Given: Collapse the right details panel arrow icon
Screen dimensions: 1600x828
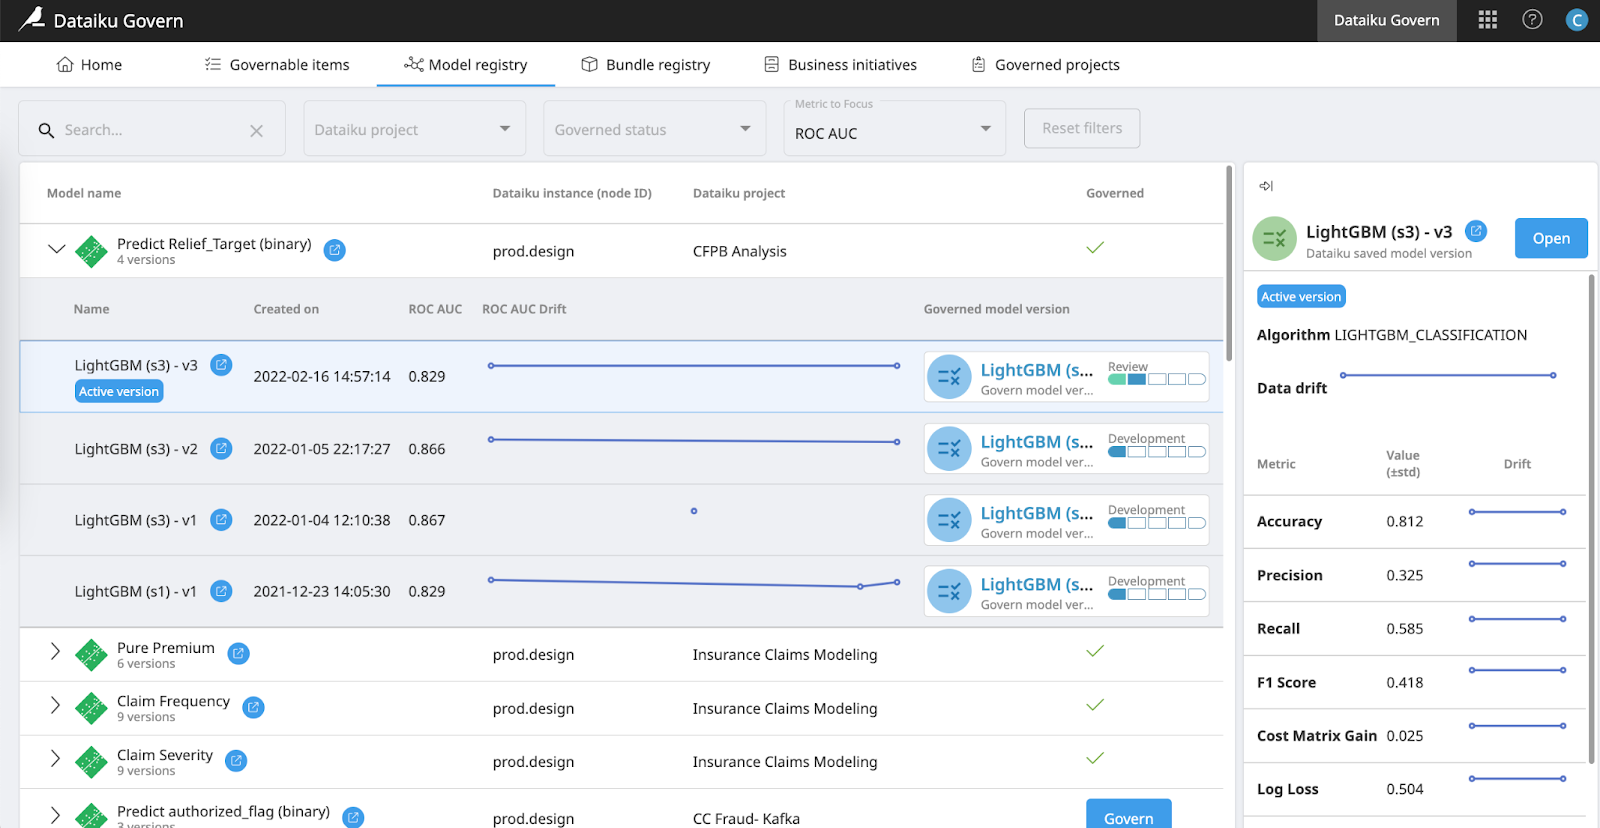Looking at the screenshot, I should (x=1266, y=186).
